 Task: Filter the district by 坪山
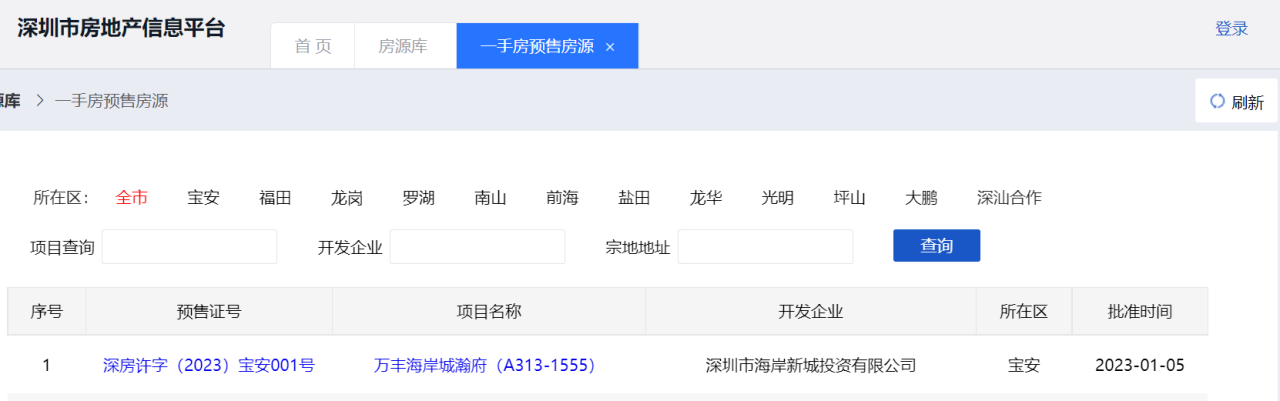point(849,198)
